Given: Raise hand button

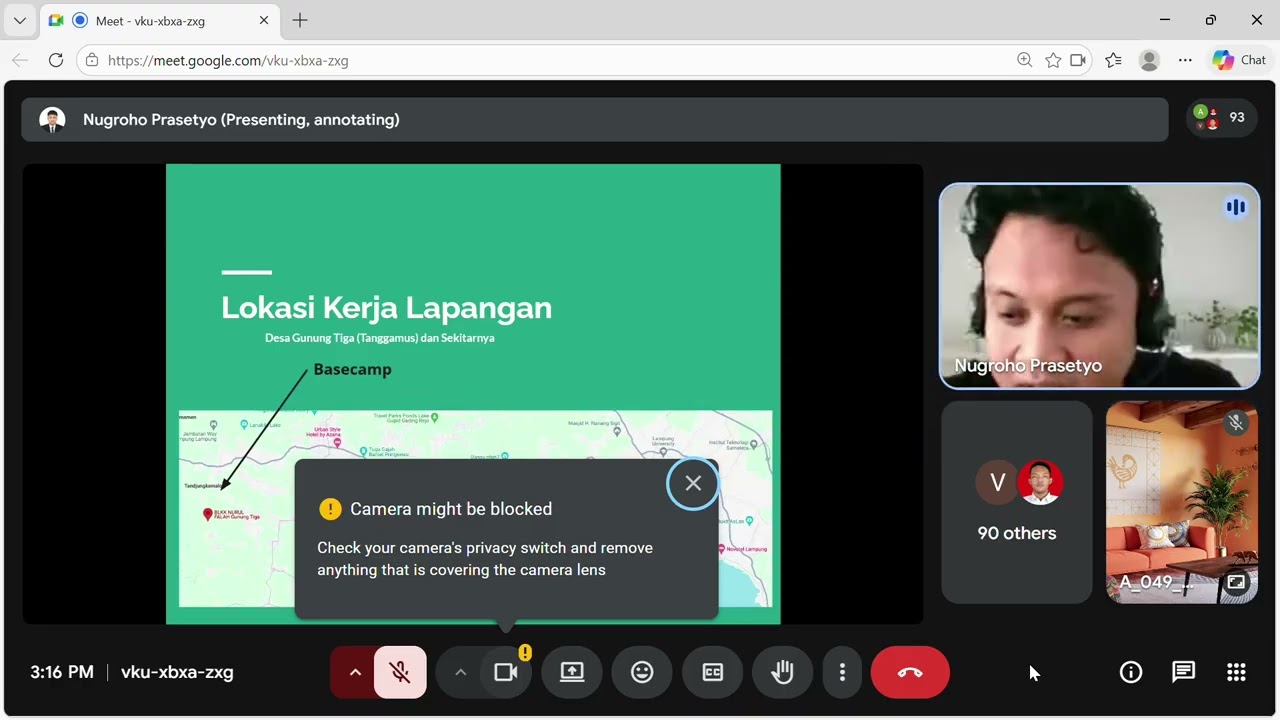Looking at the screenshot, I should click(782, 672).
